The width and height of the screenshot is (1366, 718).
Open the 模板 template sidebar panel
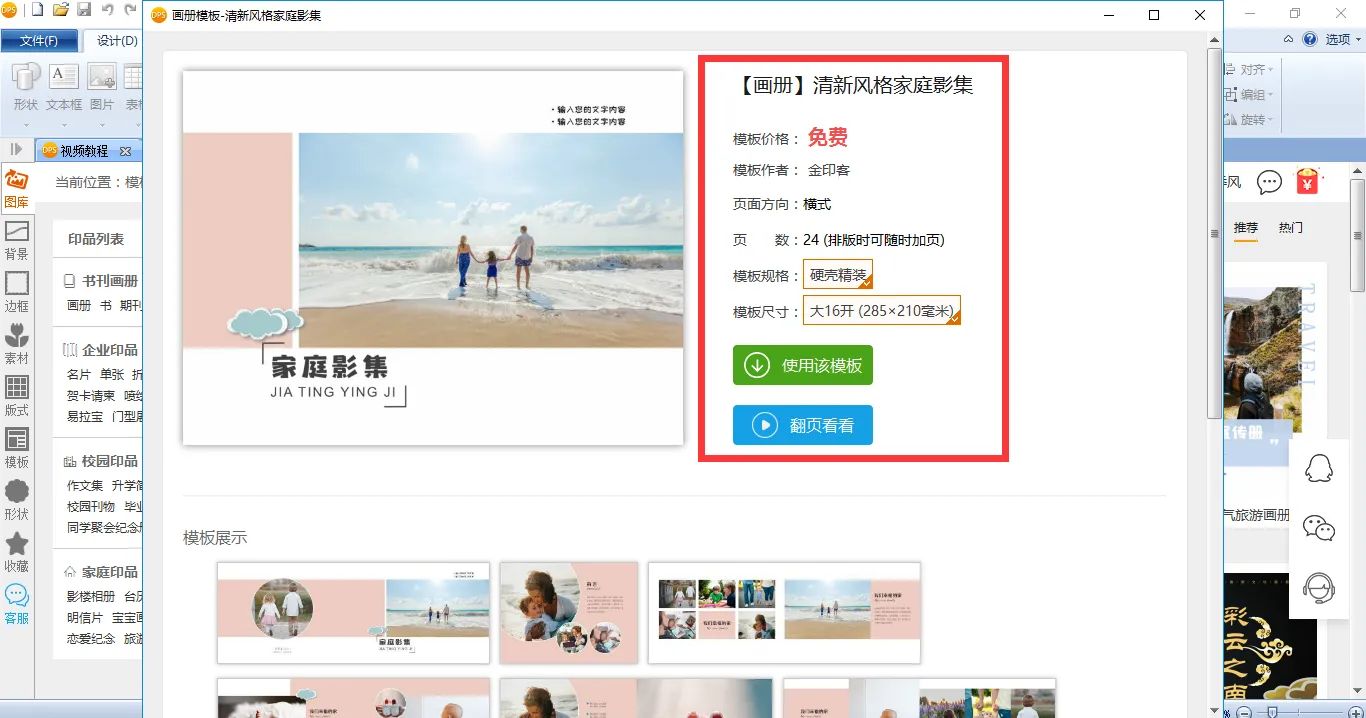[x=17, y=449]
